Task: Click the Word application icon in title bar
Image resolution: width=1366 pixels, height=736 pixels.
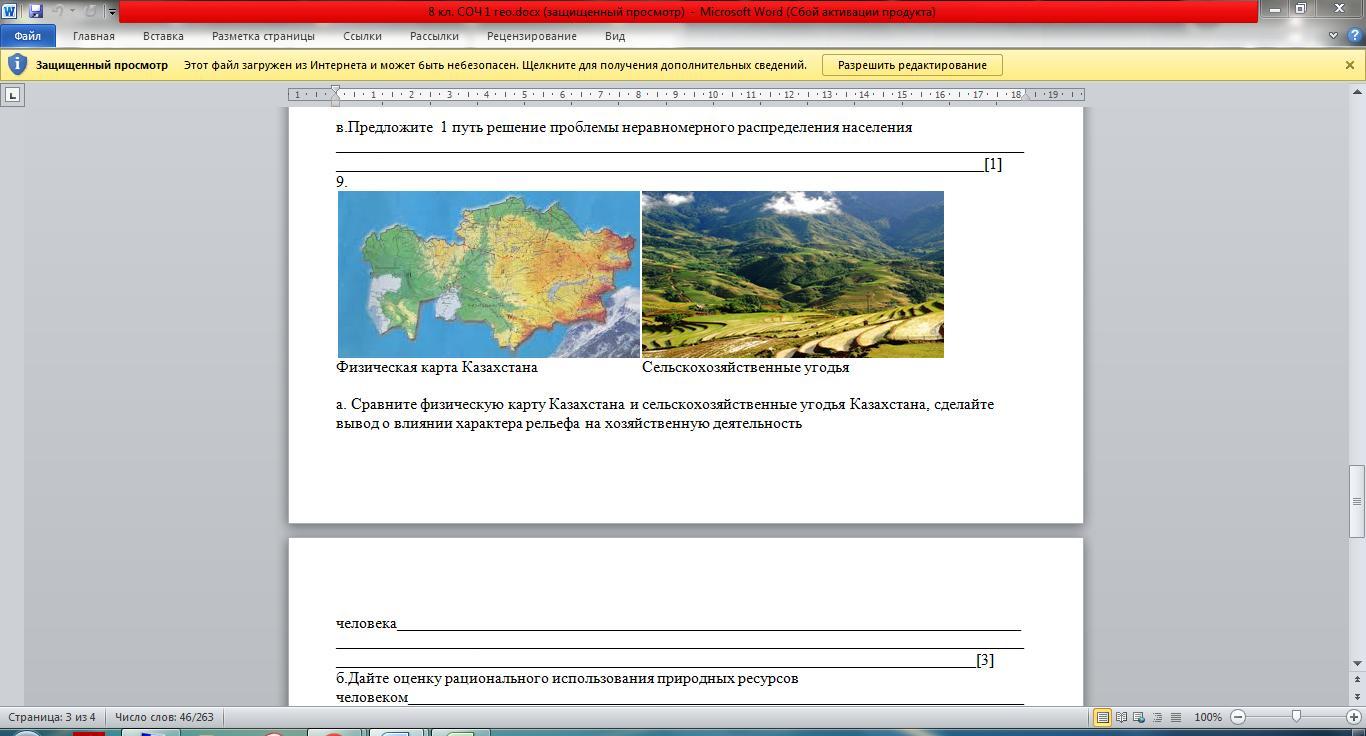Action: pyautogui.click(x=10, y=11)
